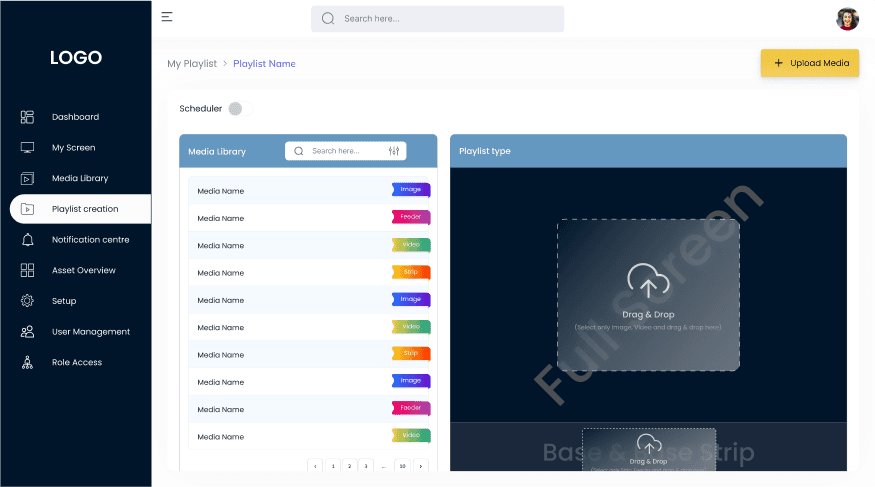Go to the previous page arrow
This screenshot has height=487, width=875.
pos(315,466)
